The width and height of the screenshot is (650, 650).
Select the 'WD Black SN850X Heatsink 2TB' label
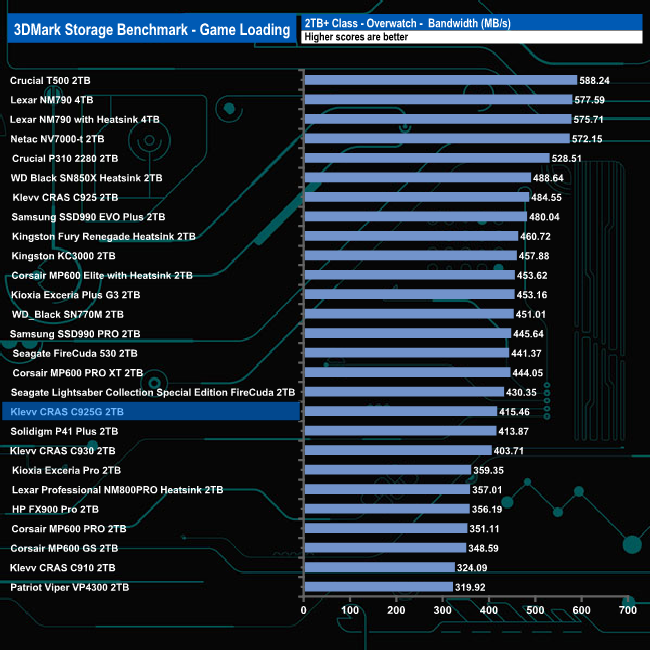[86, 178]
